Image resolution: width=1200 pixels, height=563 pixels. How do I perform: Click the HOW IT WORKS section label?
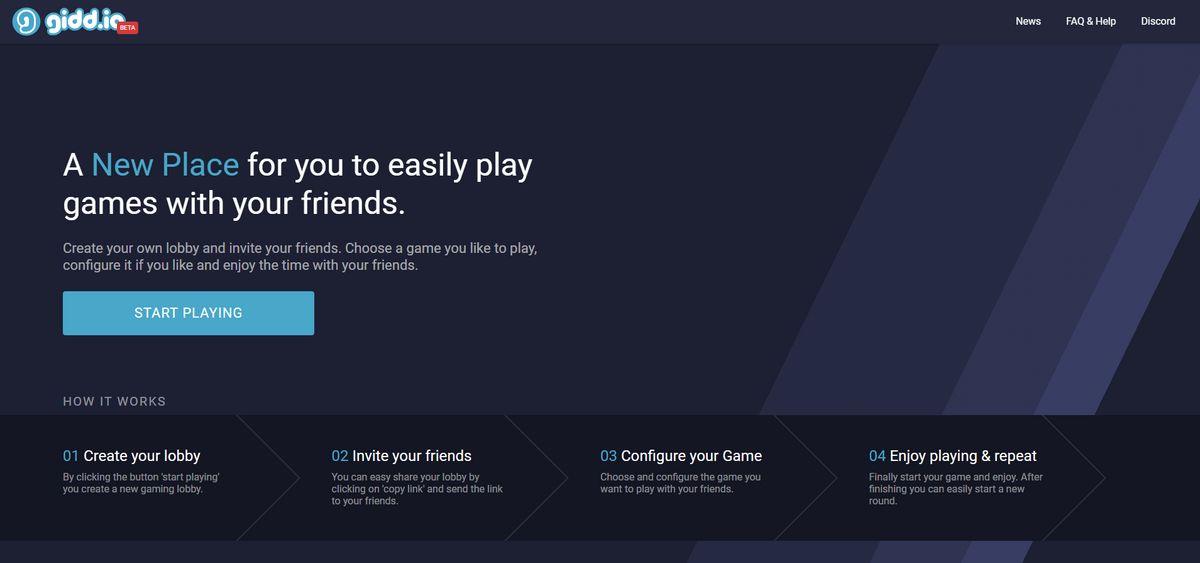[114, 401]
